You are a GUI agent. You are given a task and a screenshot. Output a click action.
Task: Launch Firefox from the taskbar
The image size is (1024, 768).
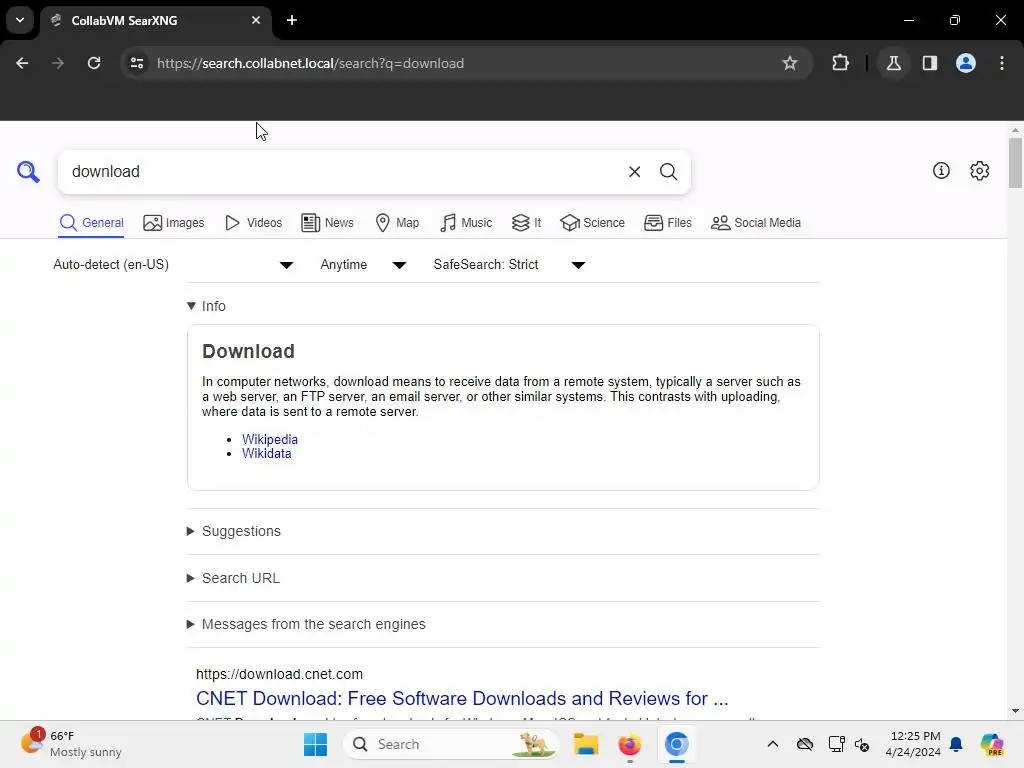point(630,744)
